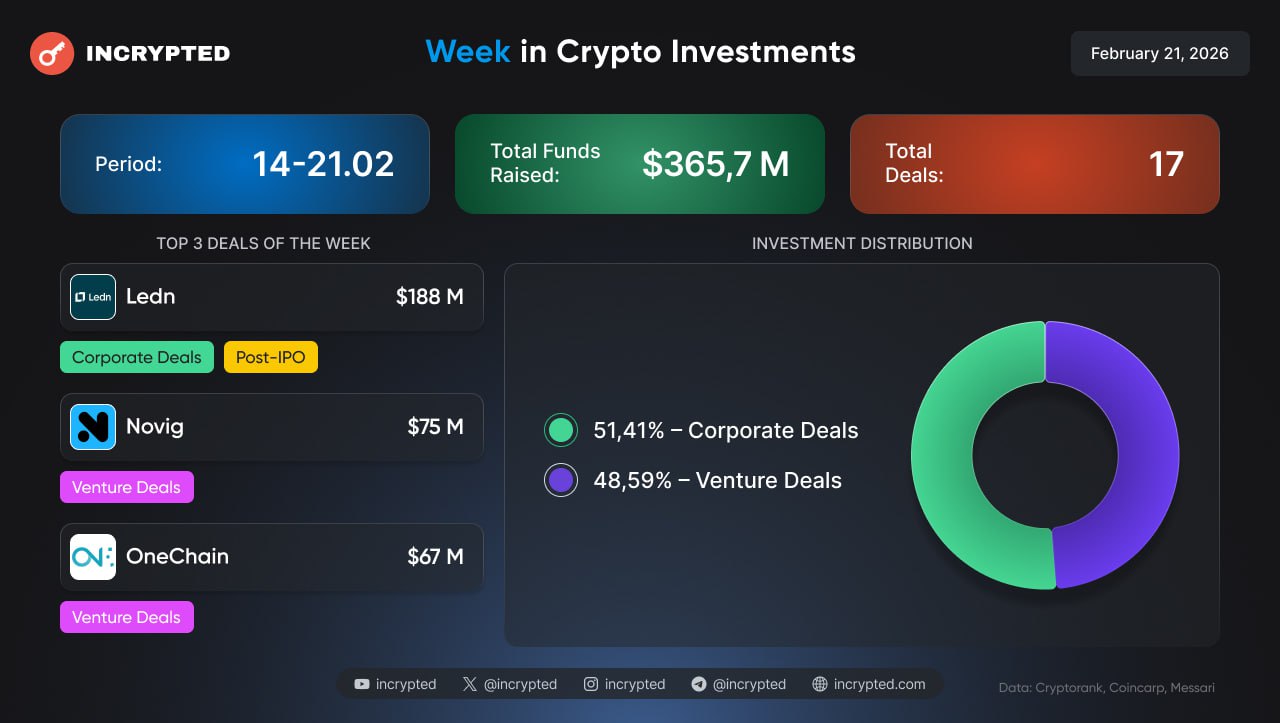
Task: Click the Instagram icon in footer
Action: click(591, 684)
